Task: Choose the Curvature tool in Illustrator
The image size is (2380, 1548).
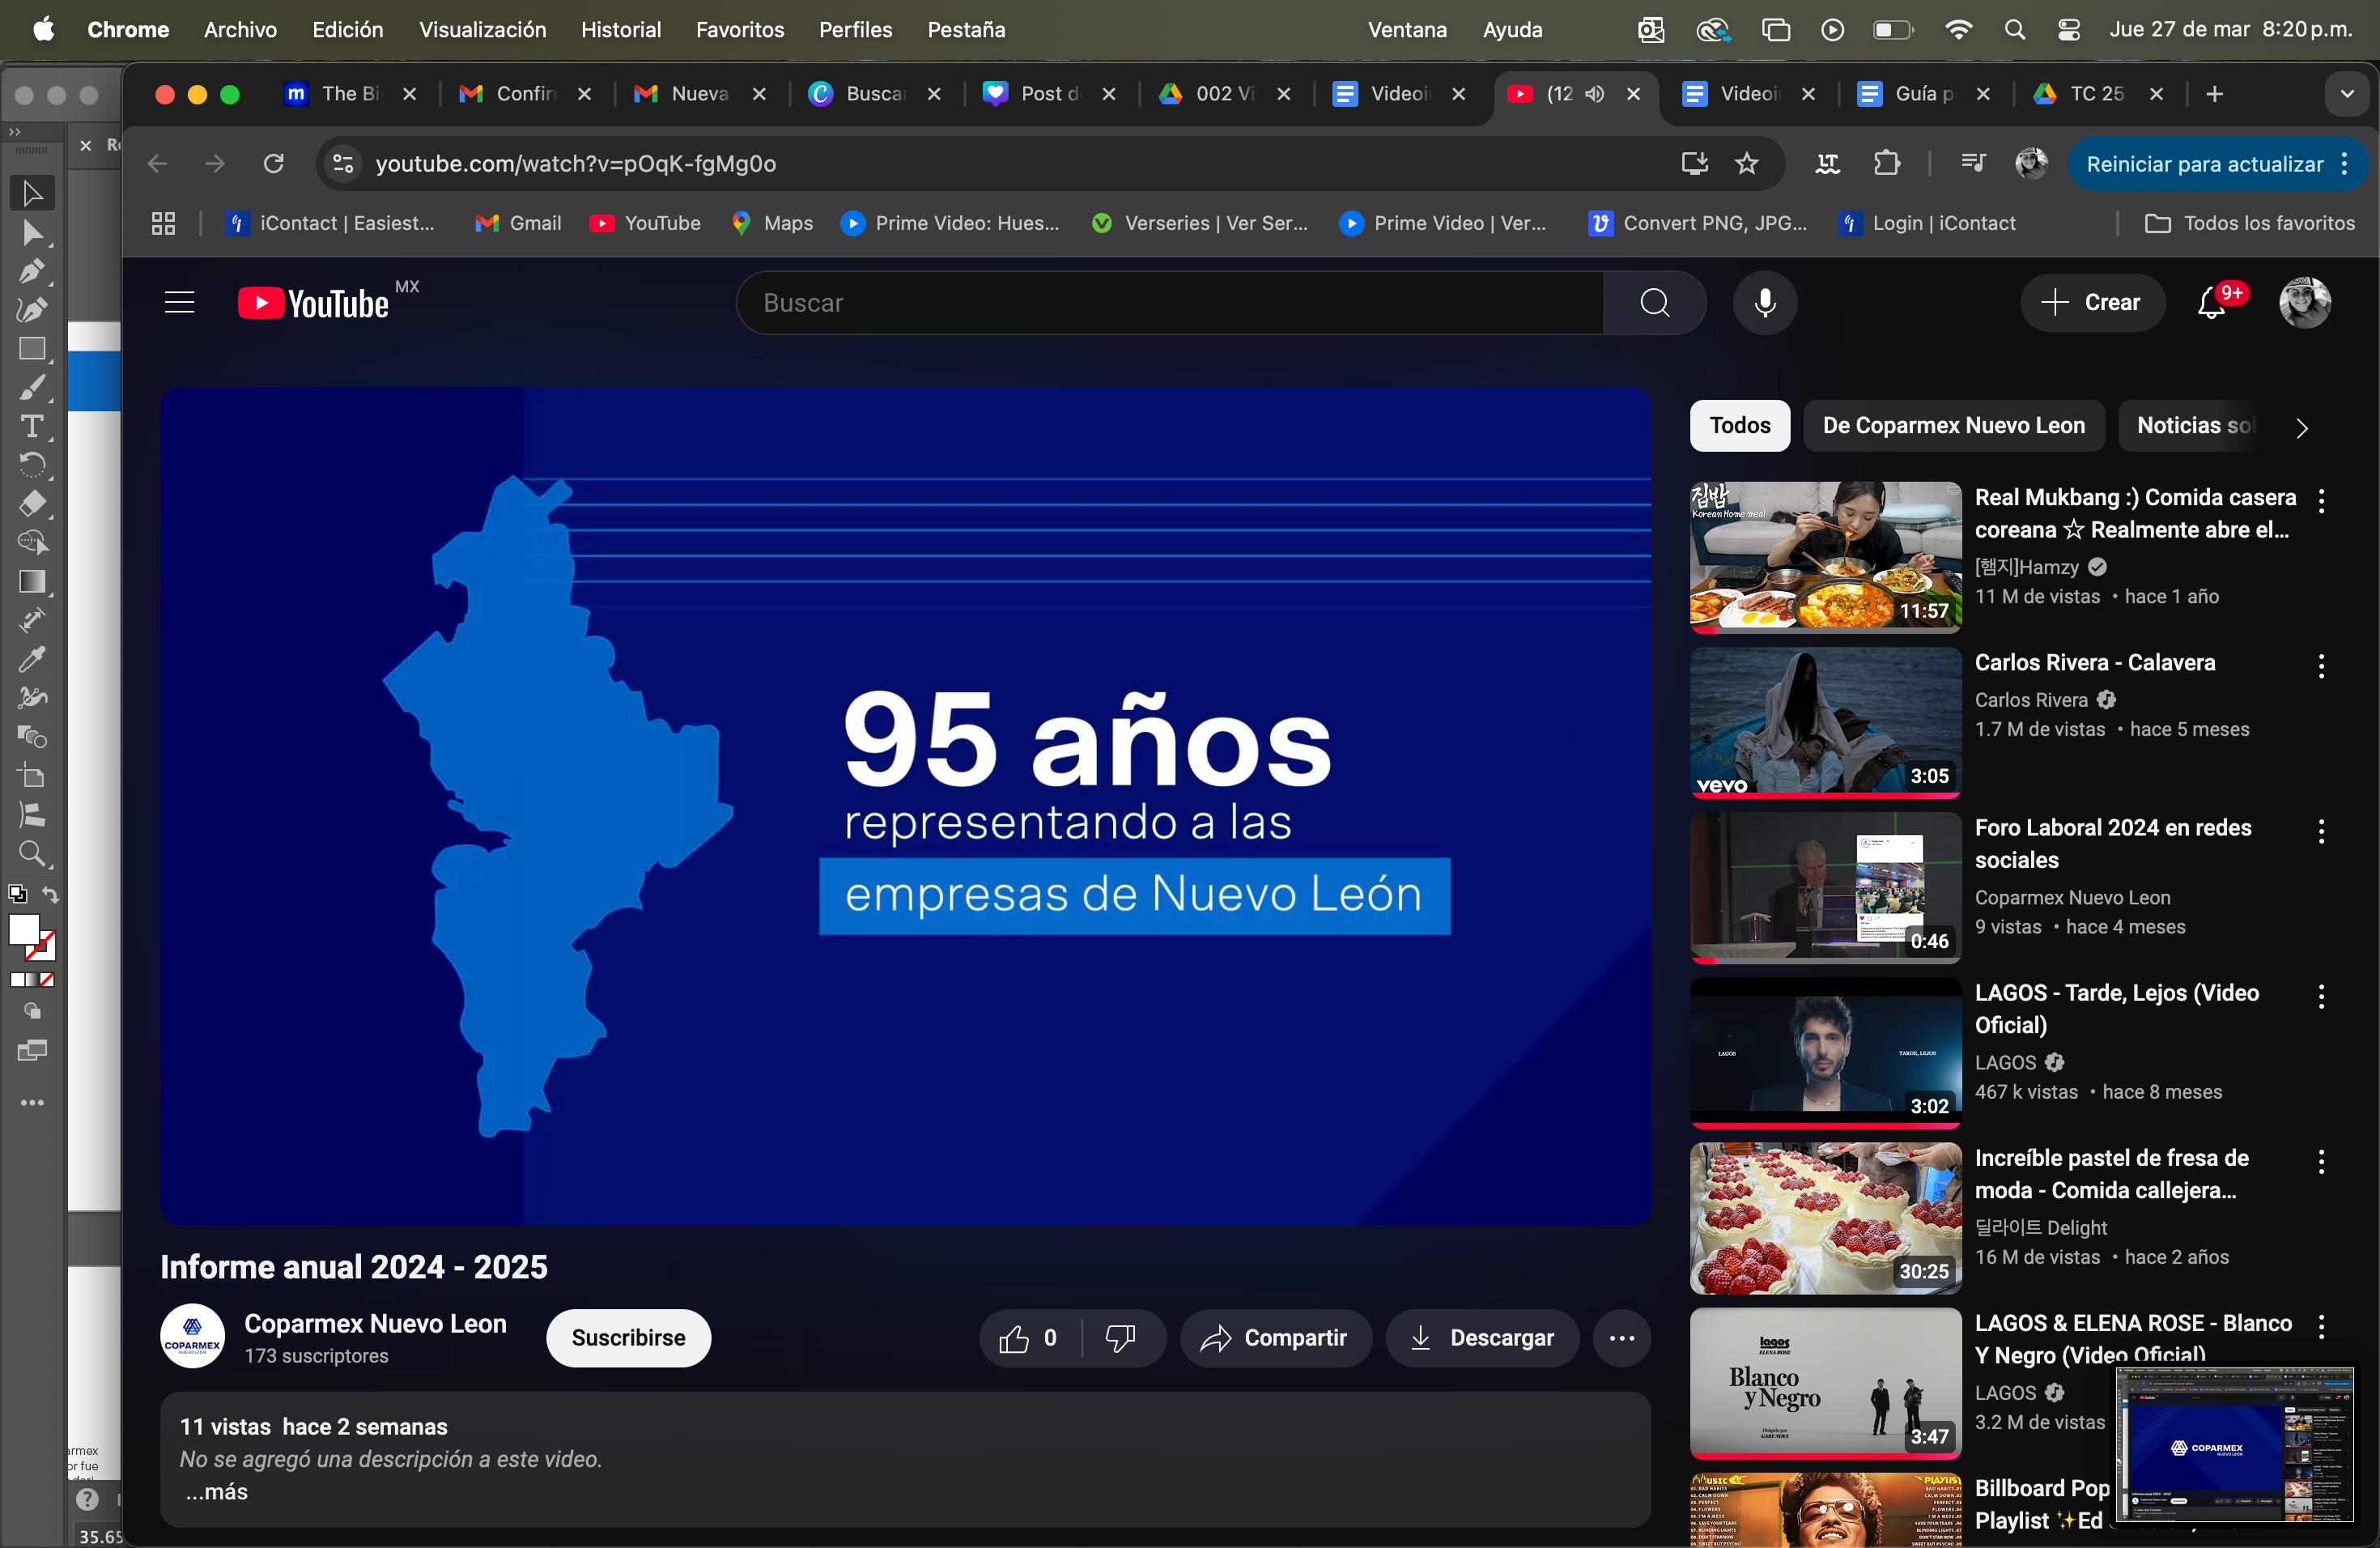Action: [x=32, y=310]
